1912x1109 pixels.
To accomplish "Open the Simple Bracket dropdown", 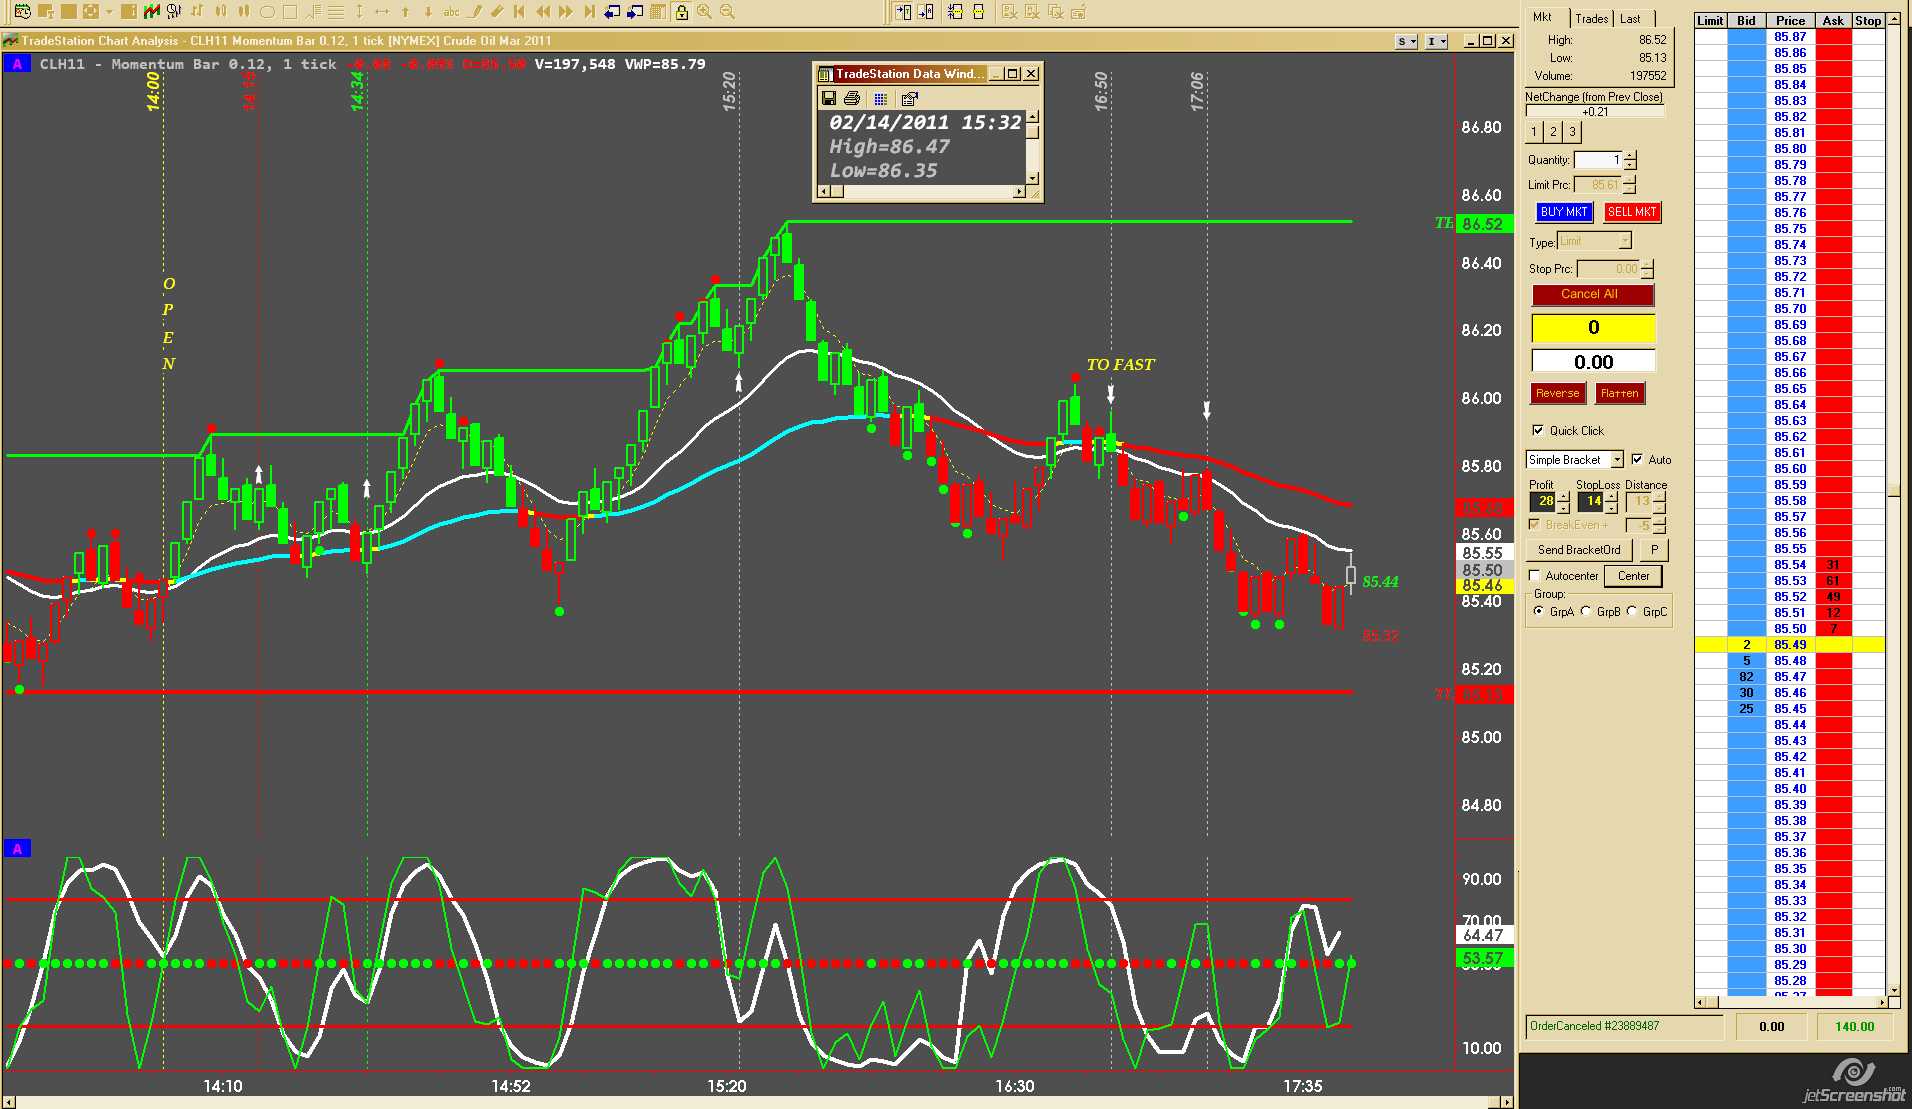I will click(x=1617, y=459).
